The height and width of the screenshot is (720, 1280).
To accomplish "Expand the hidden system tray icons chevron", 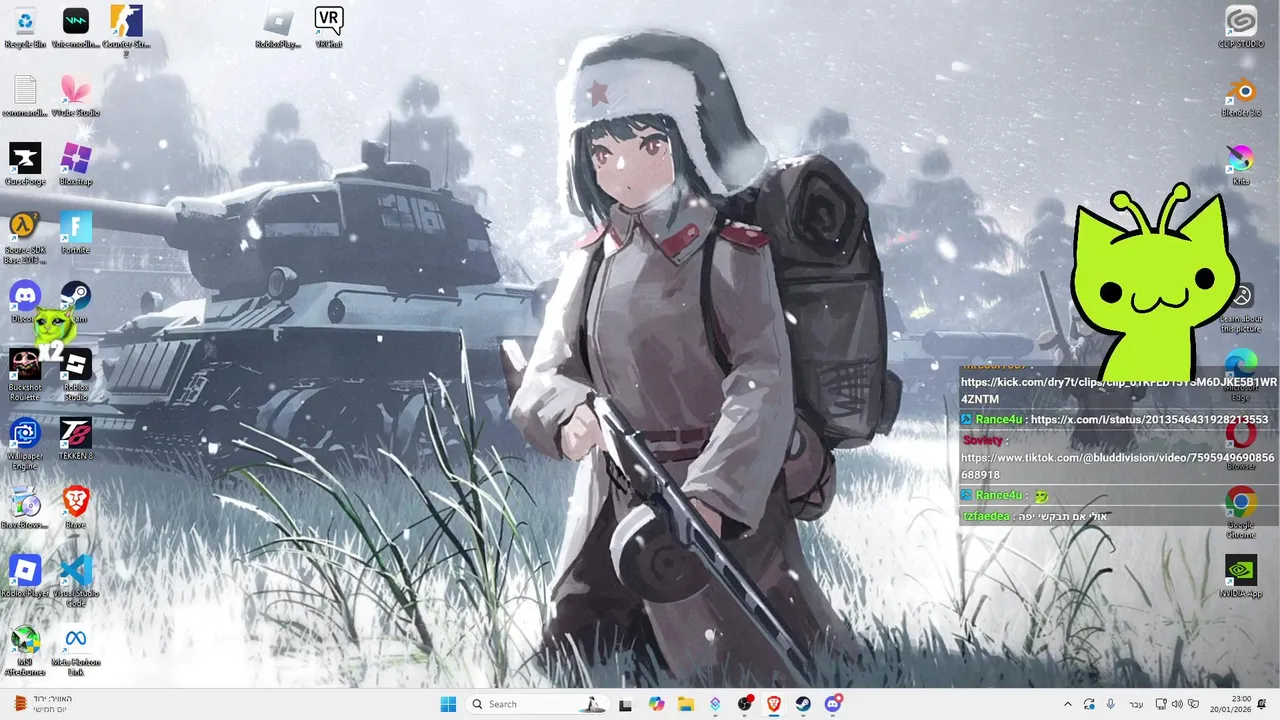I will (1067, 704).
